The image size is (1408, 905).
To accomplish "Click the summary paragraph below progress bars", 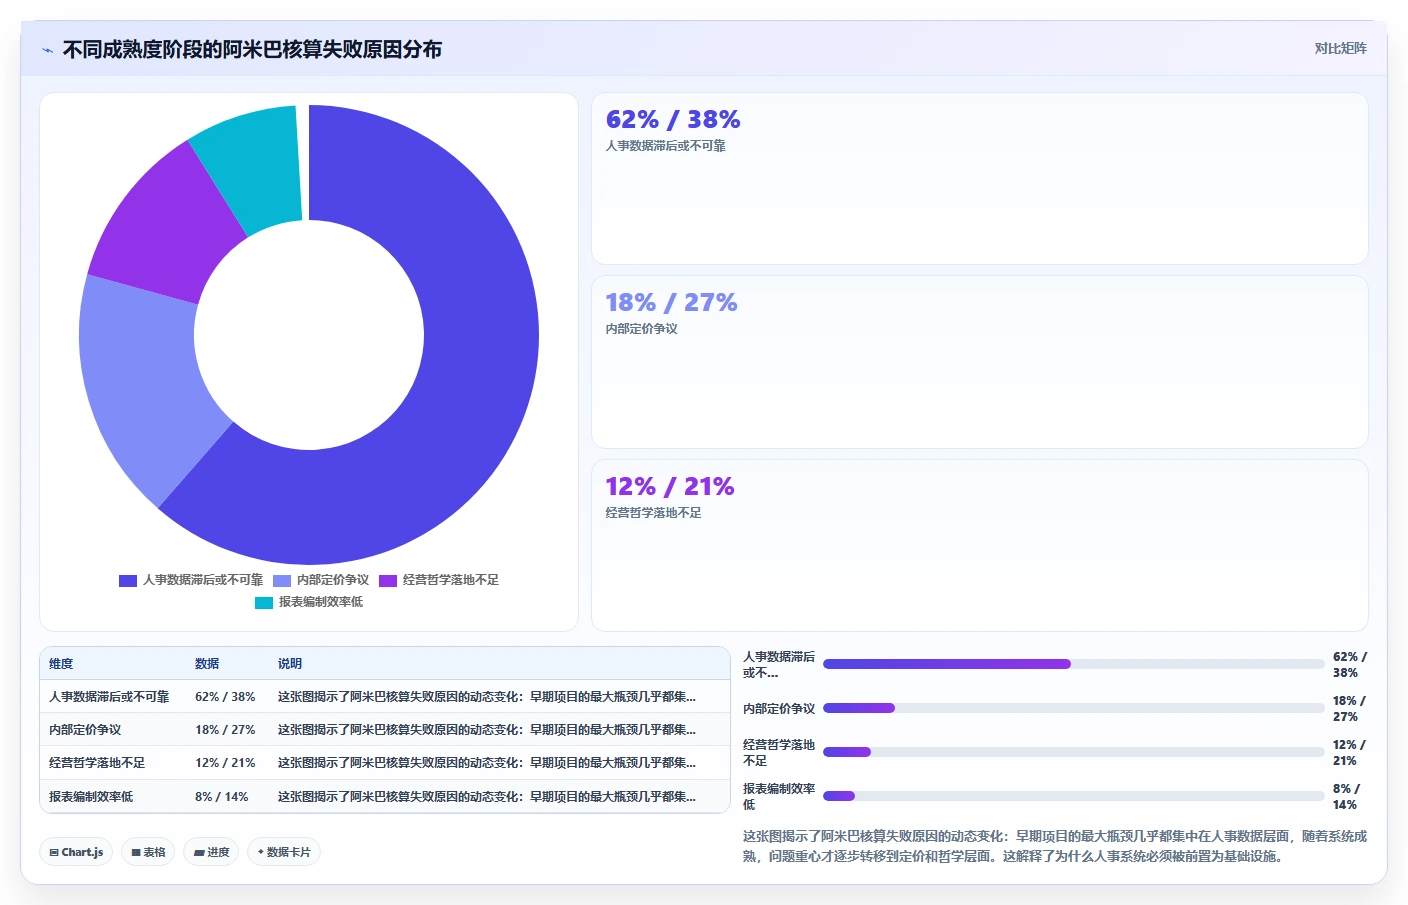I will 1055,846.
